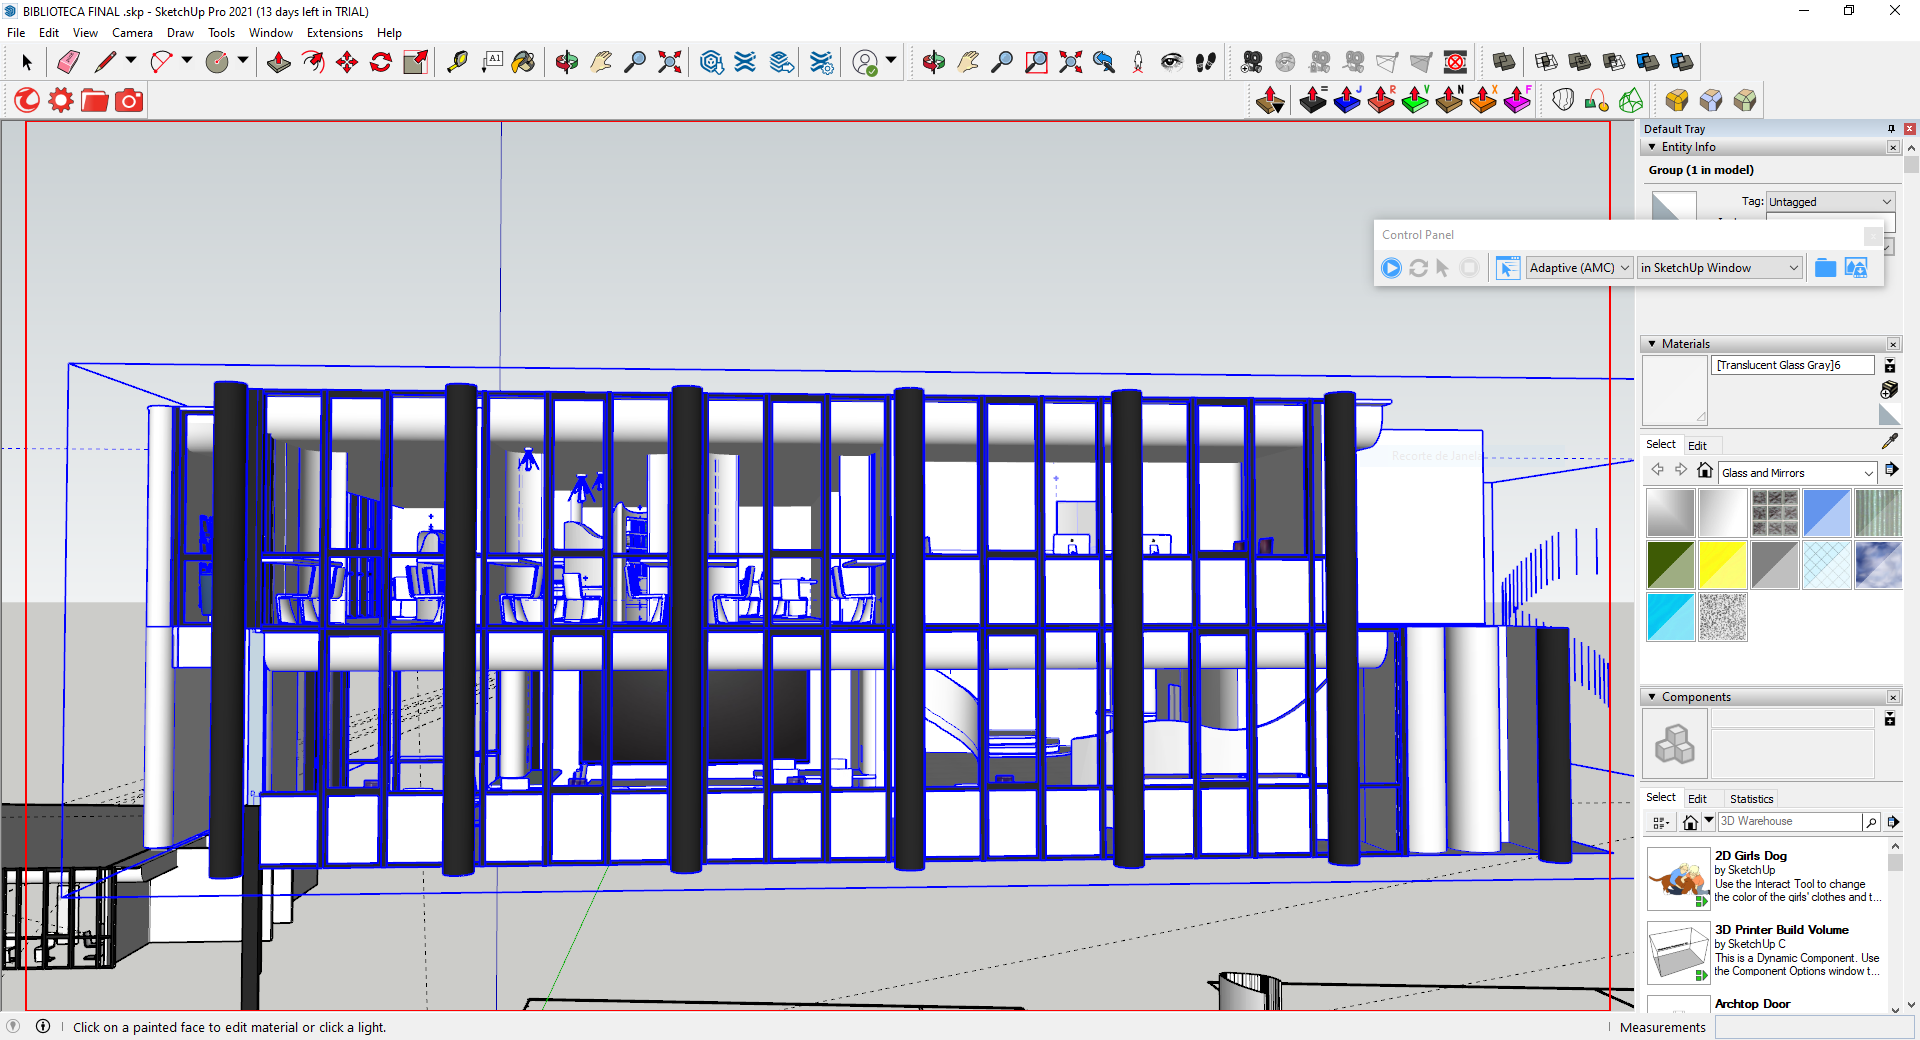Select the Offset tool

313,62
